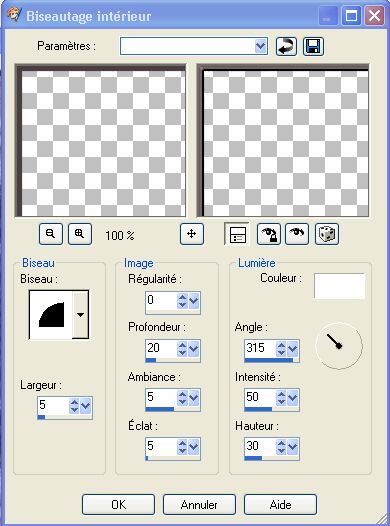The height and width of the screenshot is (526, 390).
Task: Click the Paint Shop Pro title bar icon
Action: (x=14, y=15)
